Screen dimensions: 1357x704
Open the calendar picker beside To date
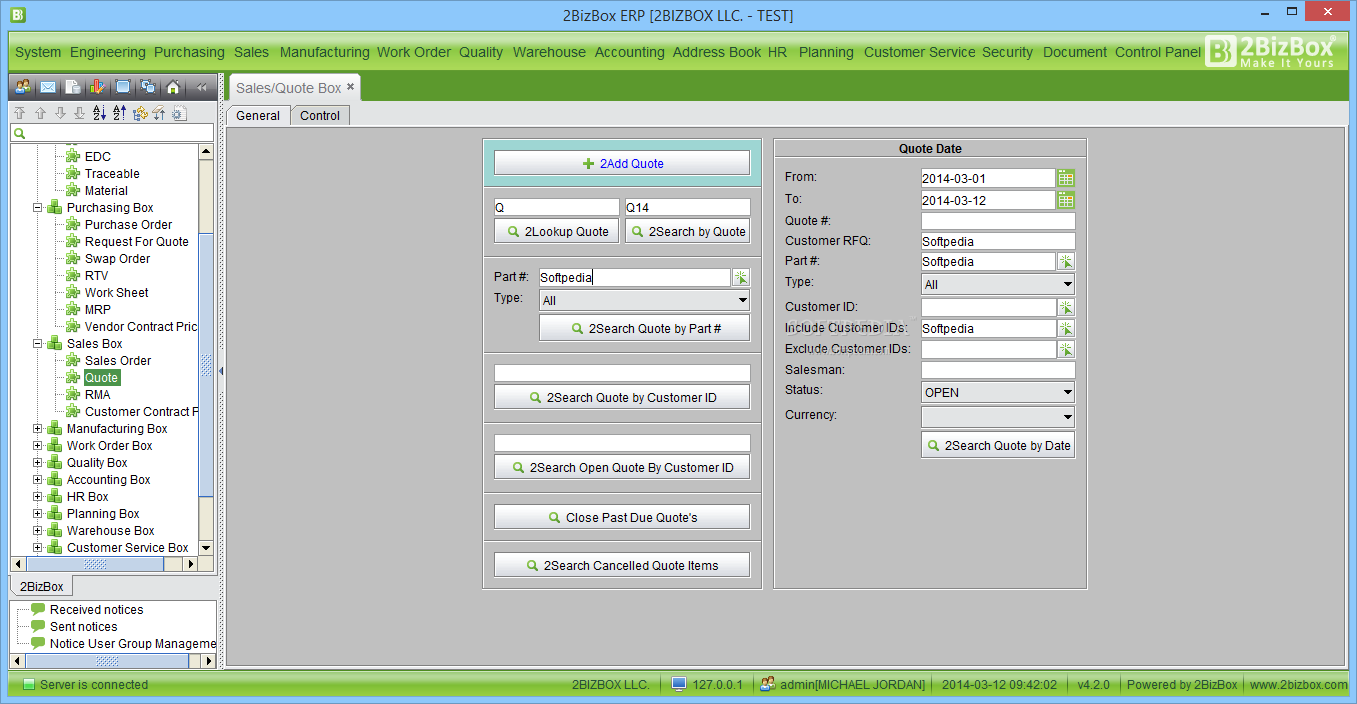[x=1066, y=200]
